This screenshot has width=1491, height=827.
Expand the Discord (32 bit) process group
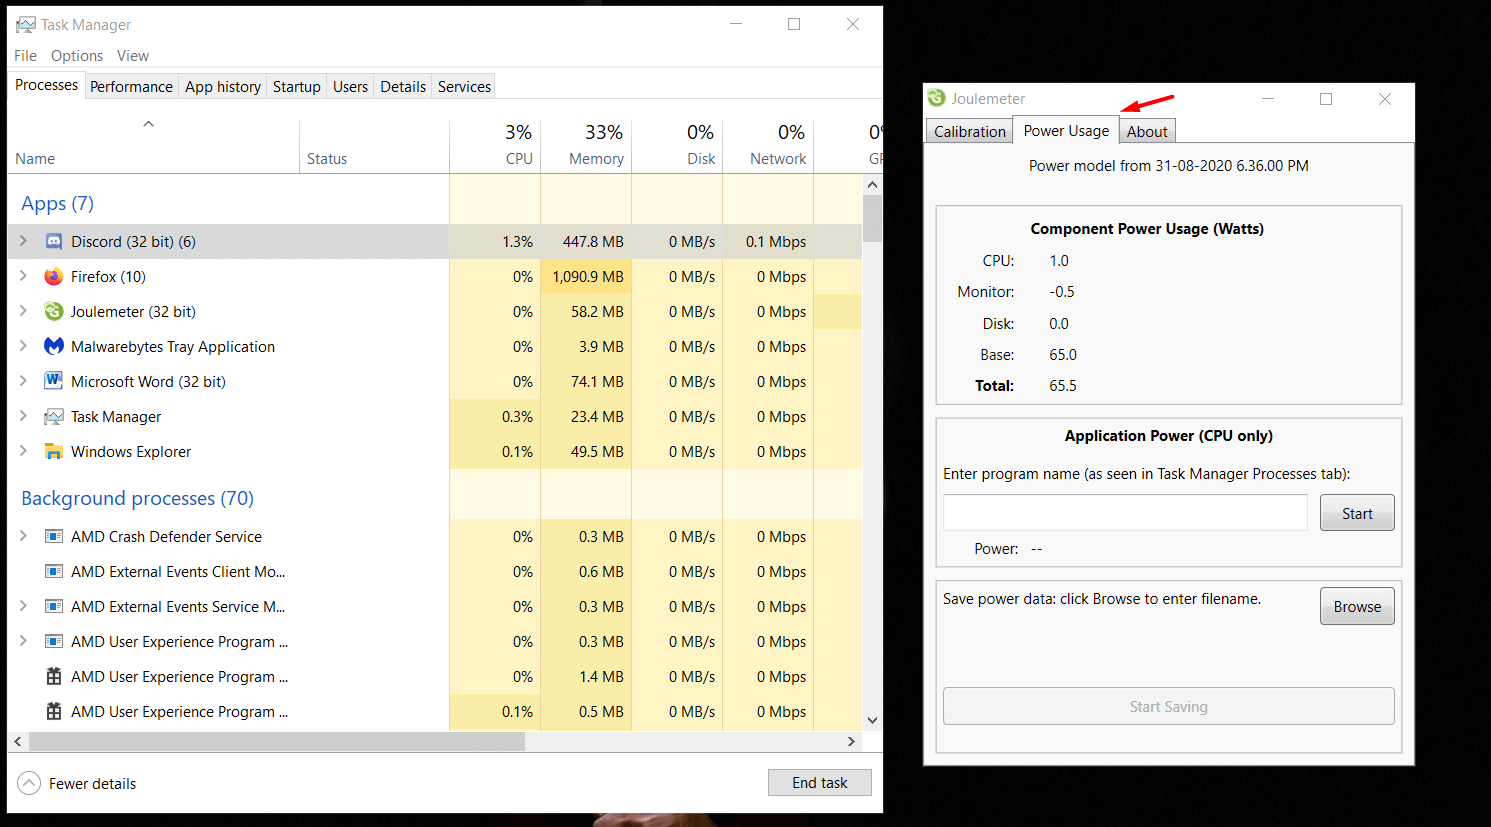coord(23,241)
